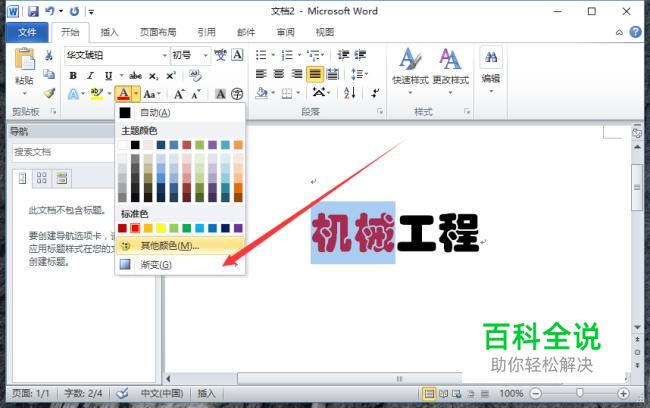Click the Zoom Out minus button
Screen dimensions: 650x408
(536, 393)
